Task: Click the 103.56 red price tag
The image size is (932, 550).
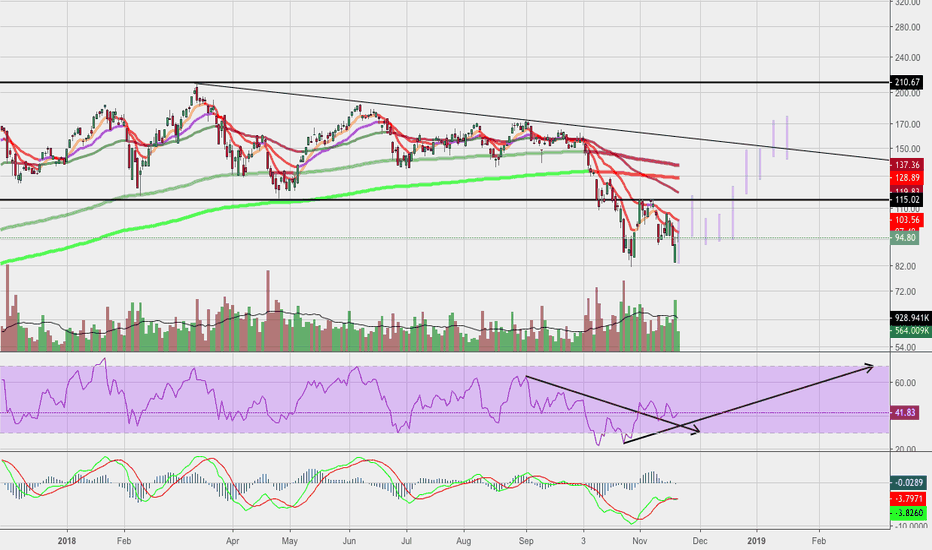Action: pos(906,220)
